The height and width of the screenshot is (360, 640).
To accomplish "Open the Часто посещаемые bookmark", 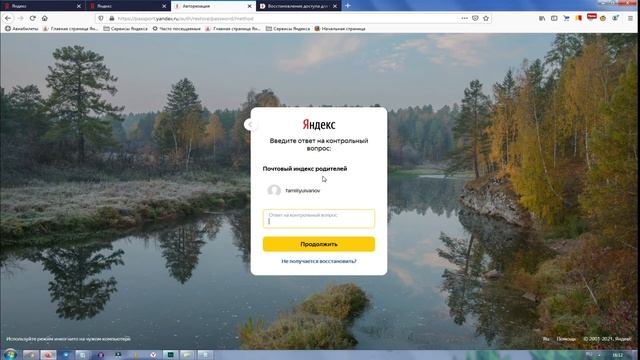I will point(177,29).
